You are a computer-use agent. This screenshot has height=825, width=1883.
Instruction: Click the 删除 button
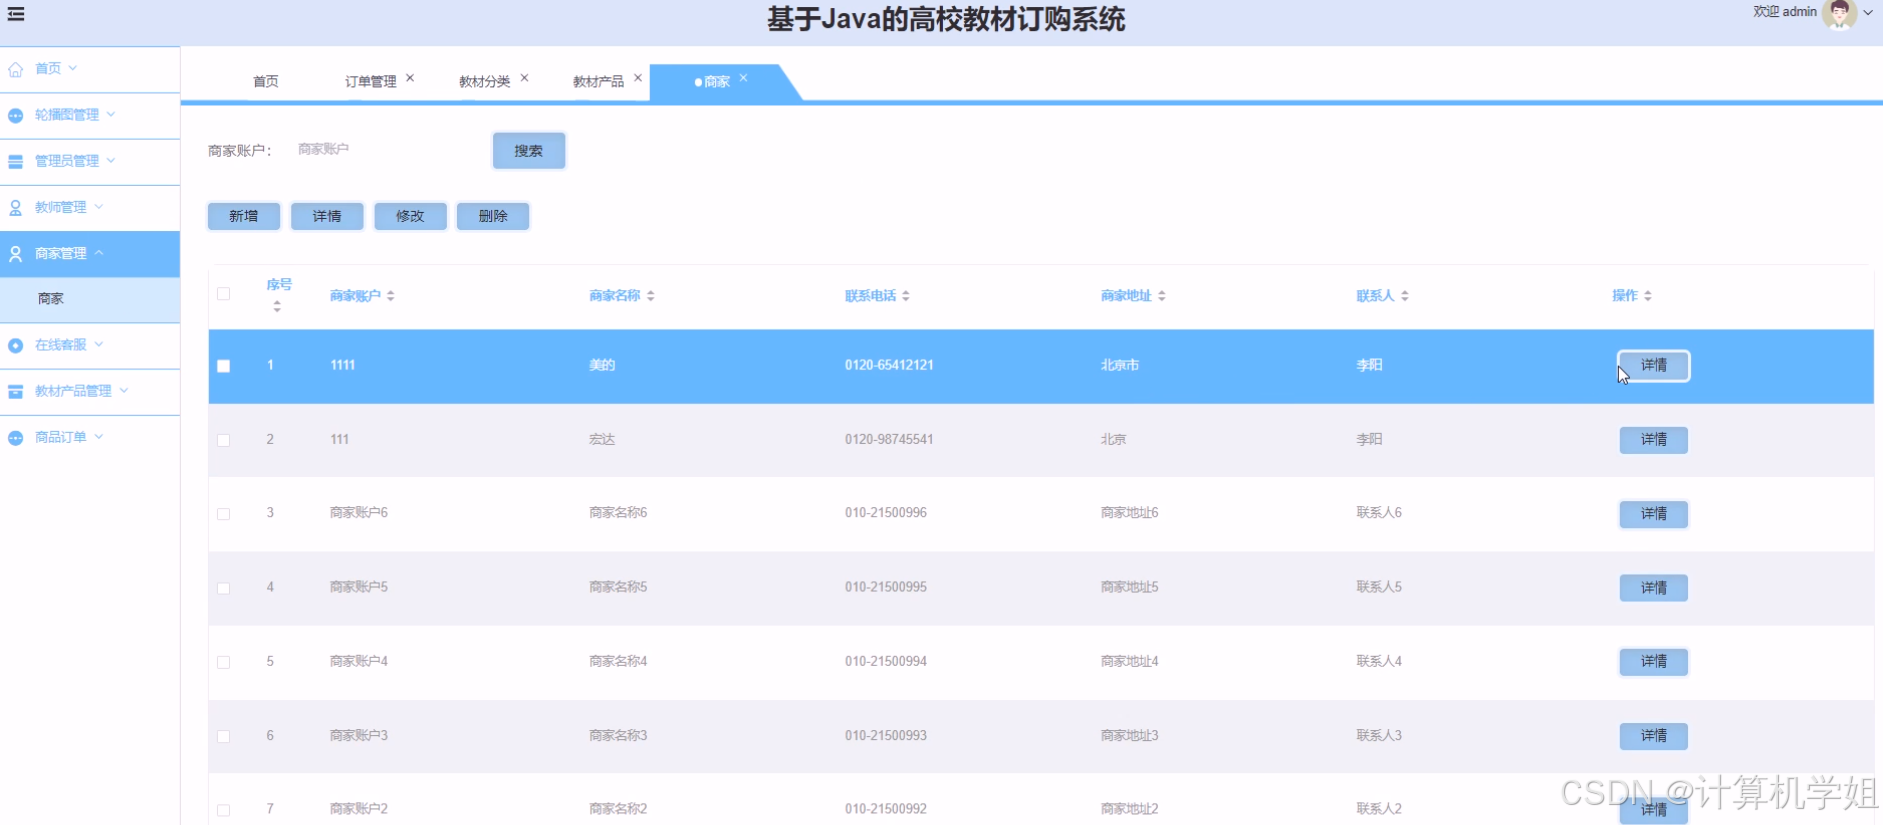(493, 216)
